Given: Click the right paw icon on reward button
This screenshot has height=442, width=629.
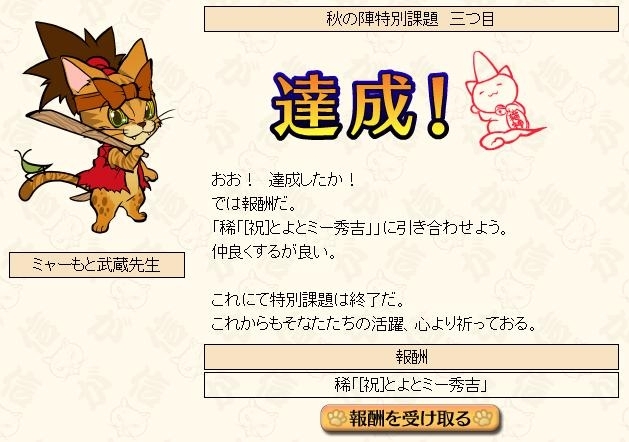Looking at the screenshot, I should point(483,418).
